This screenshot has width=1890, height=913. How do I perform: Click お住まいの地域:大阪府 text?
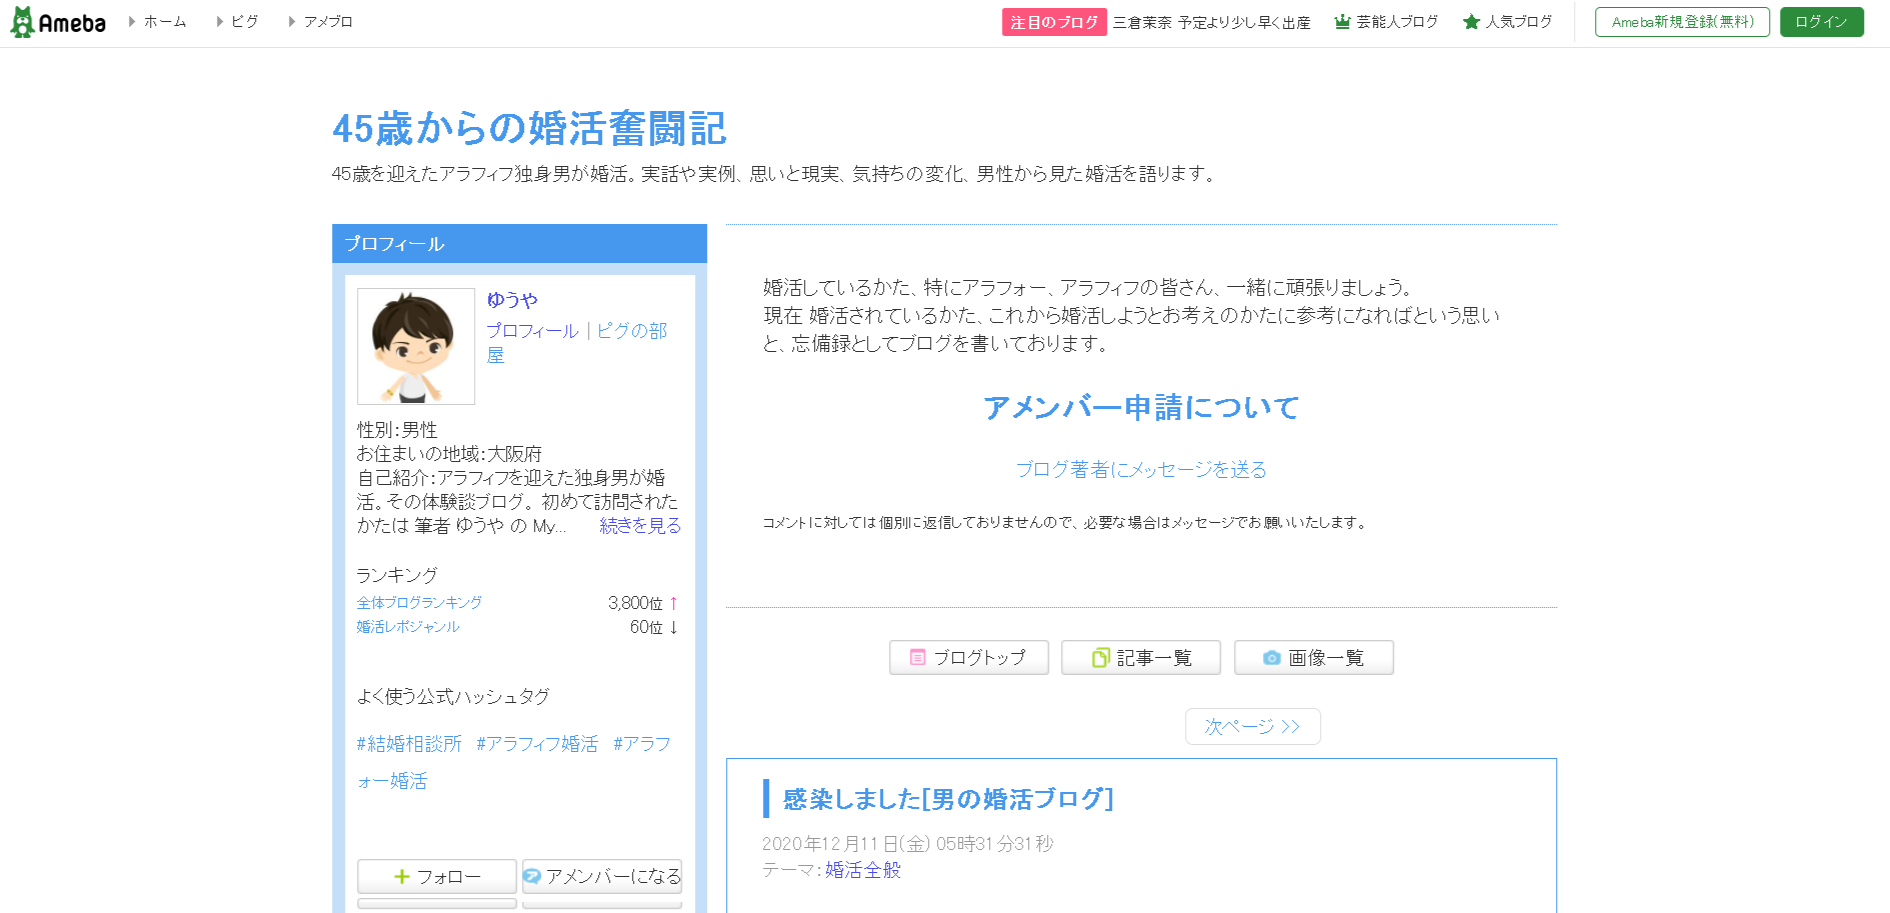tap(449, 454)
